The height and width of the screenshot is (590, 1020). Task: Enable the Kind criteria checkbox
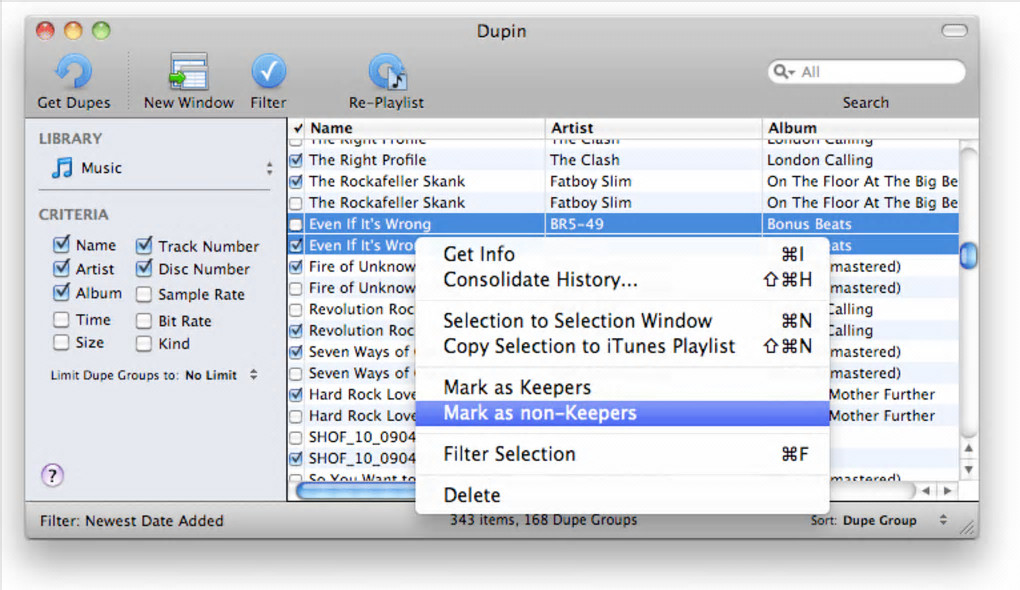[144, 343]
